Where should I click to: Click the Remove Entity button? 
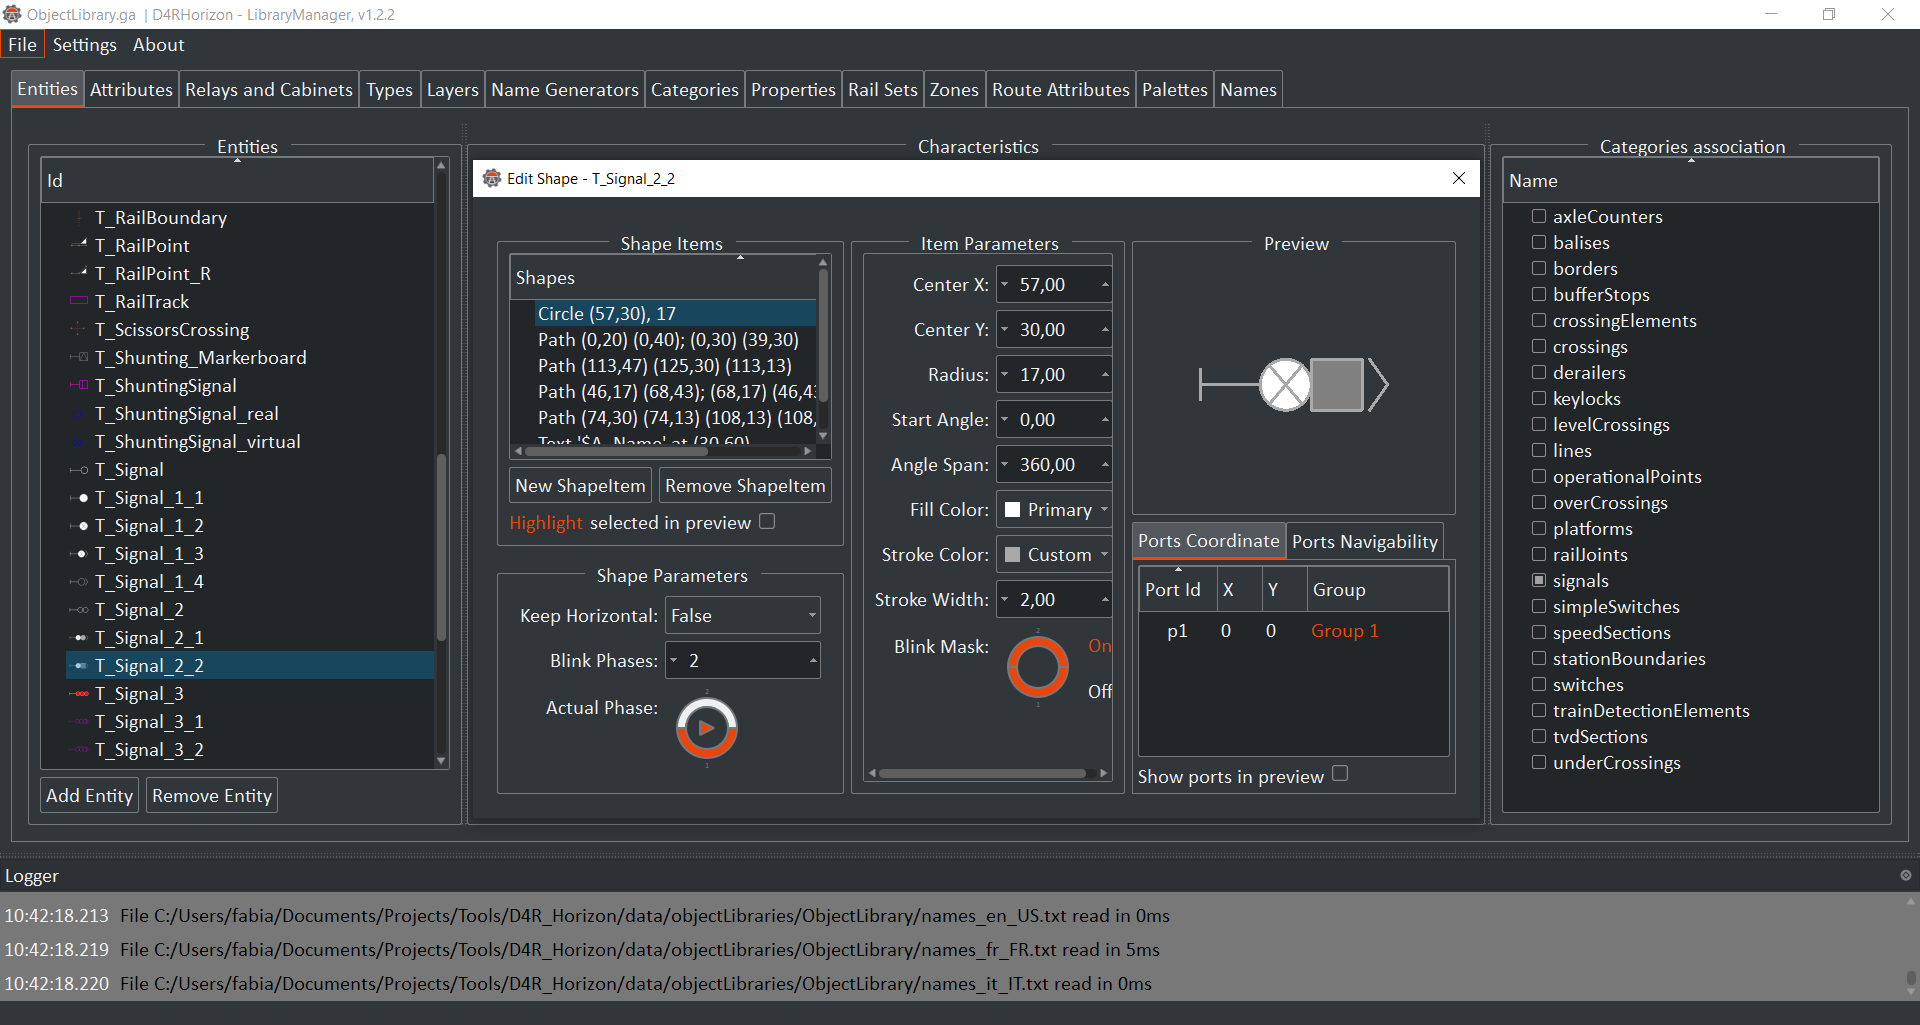point(212,796)
